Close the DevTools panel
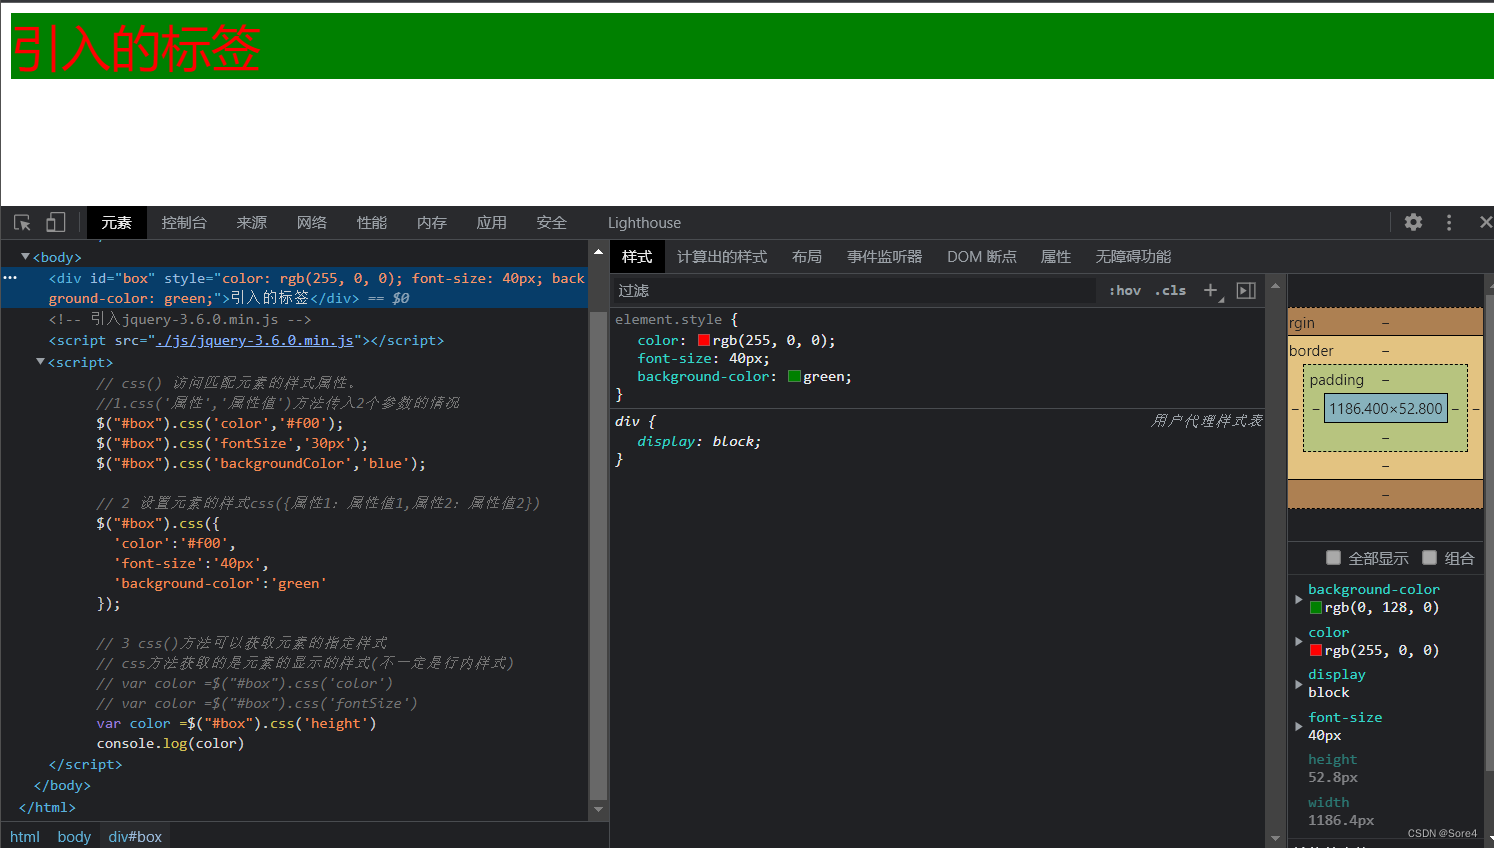Viewport: 1494px width, 848px height. coord(1485,222)
